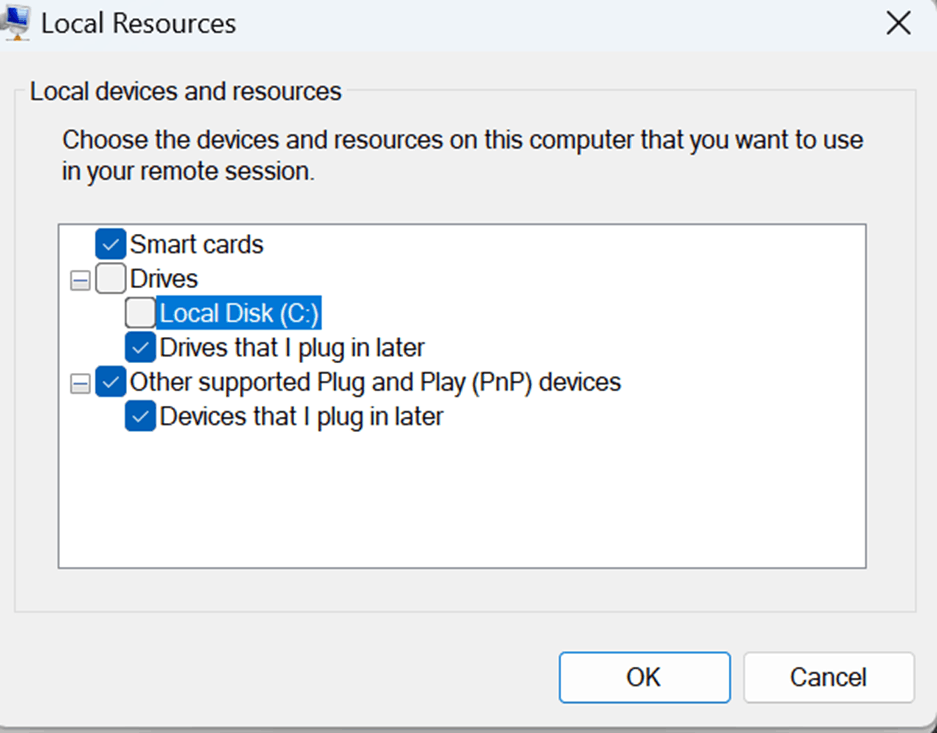Close the Local Resources dialog

point(898,24)
